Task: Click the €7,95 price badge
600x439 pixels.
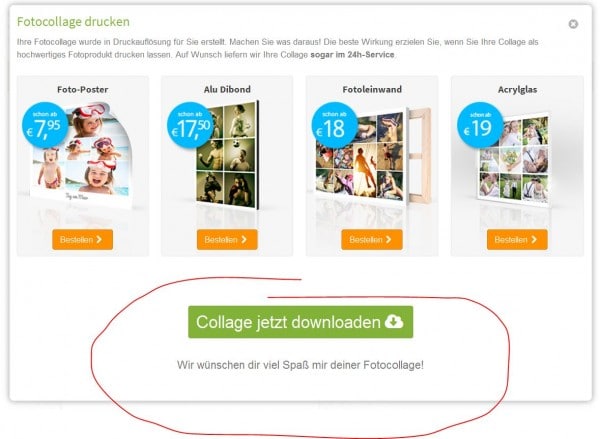Action: 45,125
